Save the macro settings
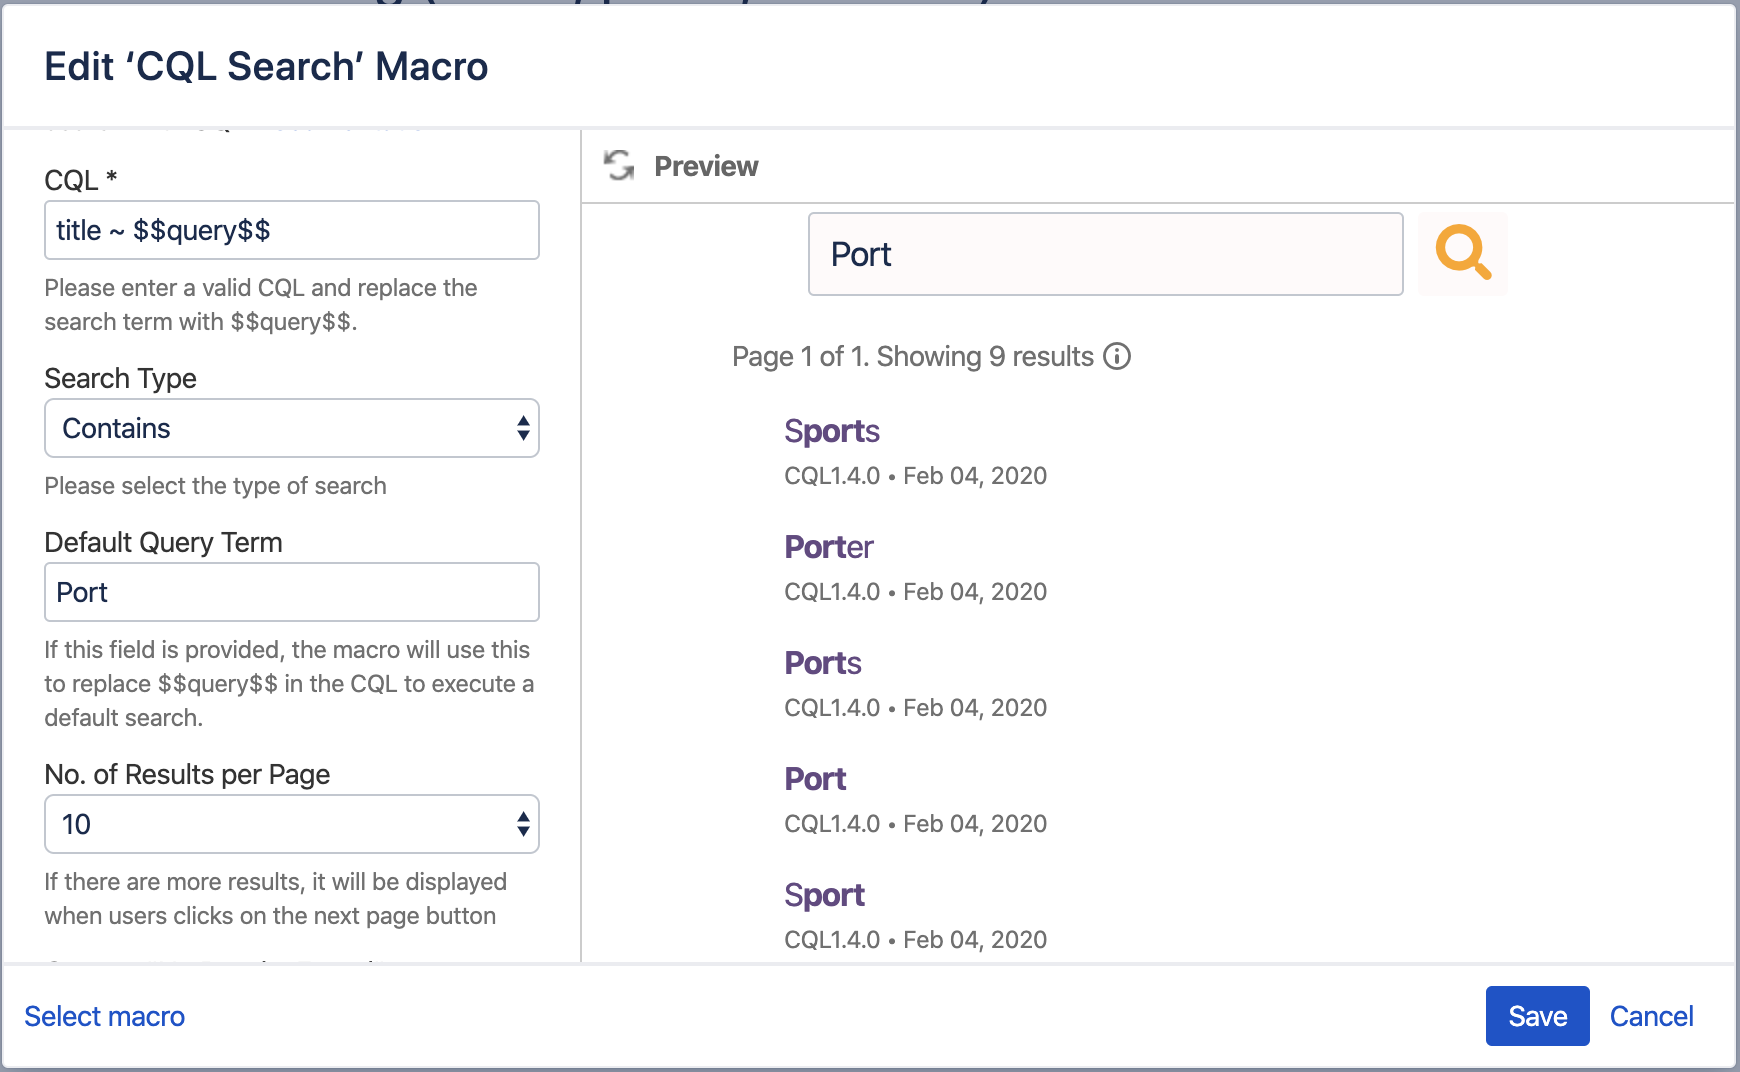The height and width of the screenshot is (1072, 1740). (x=1536, y=1017)
